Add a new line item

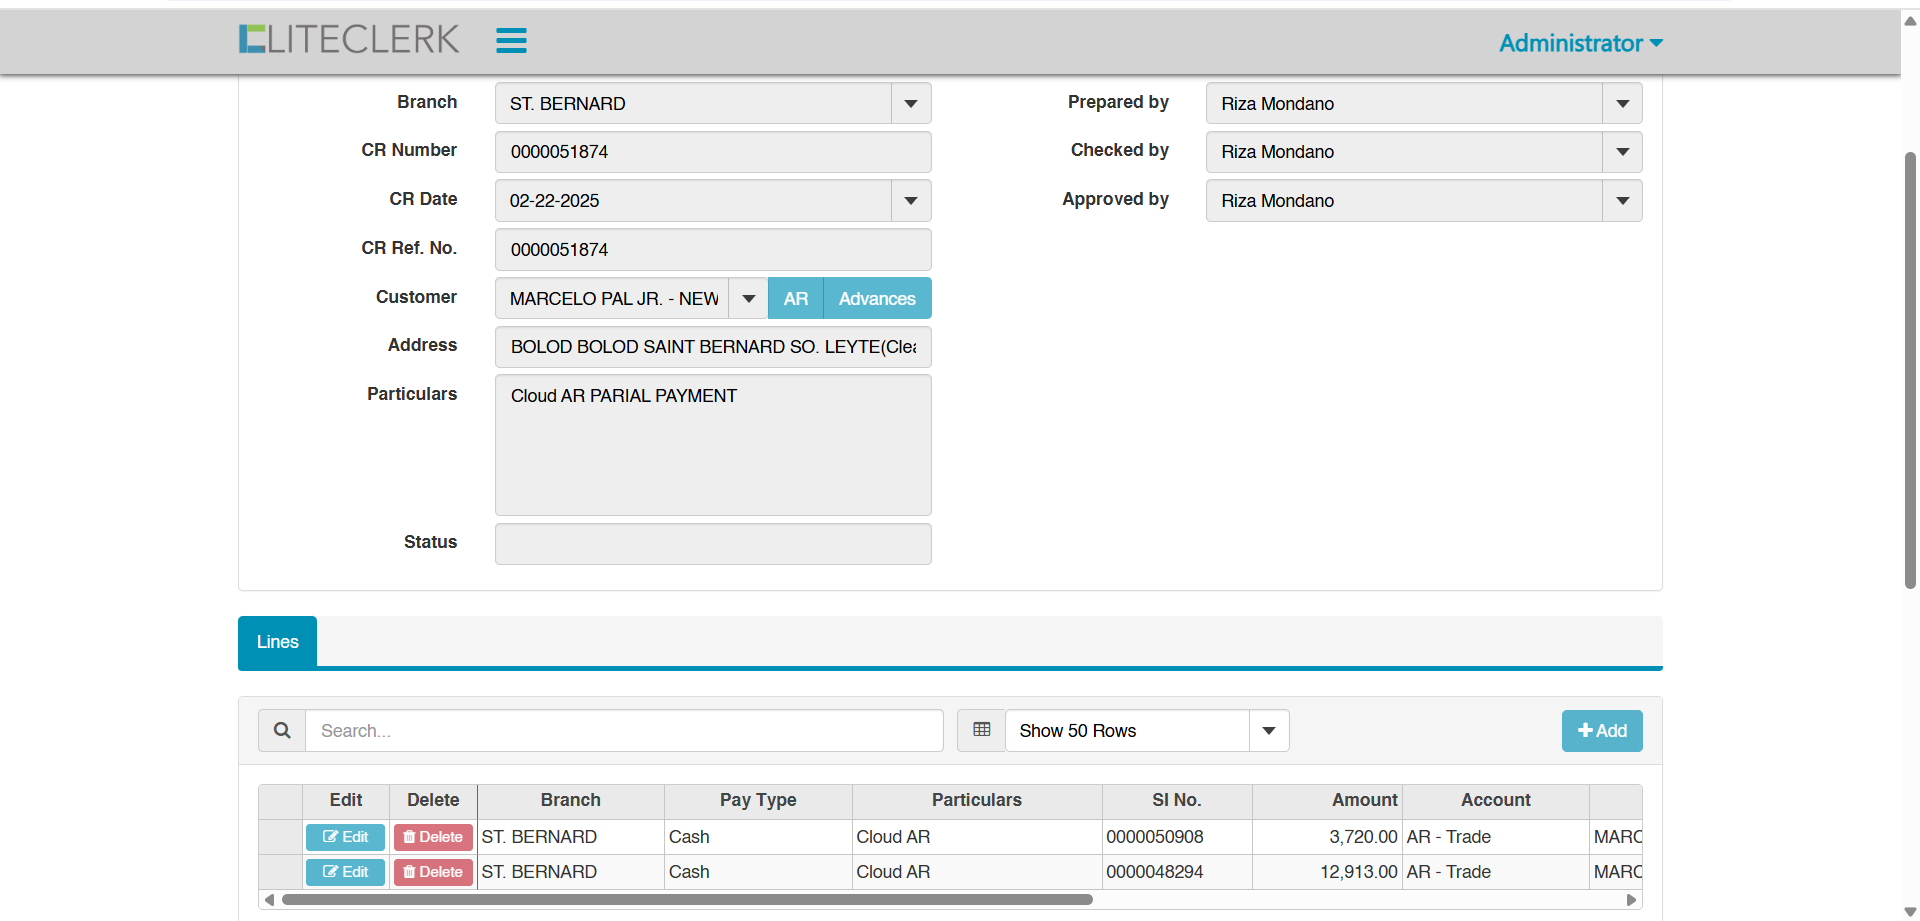tap(1601, 731)
